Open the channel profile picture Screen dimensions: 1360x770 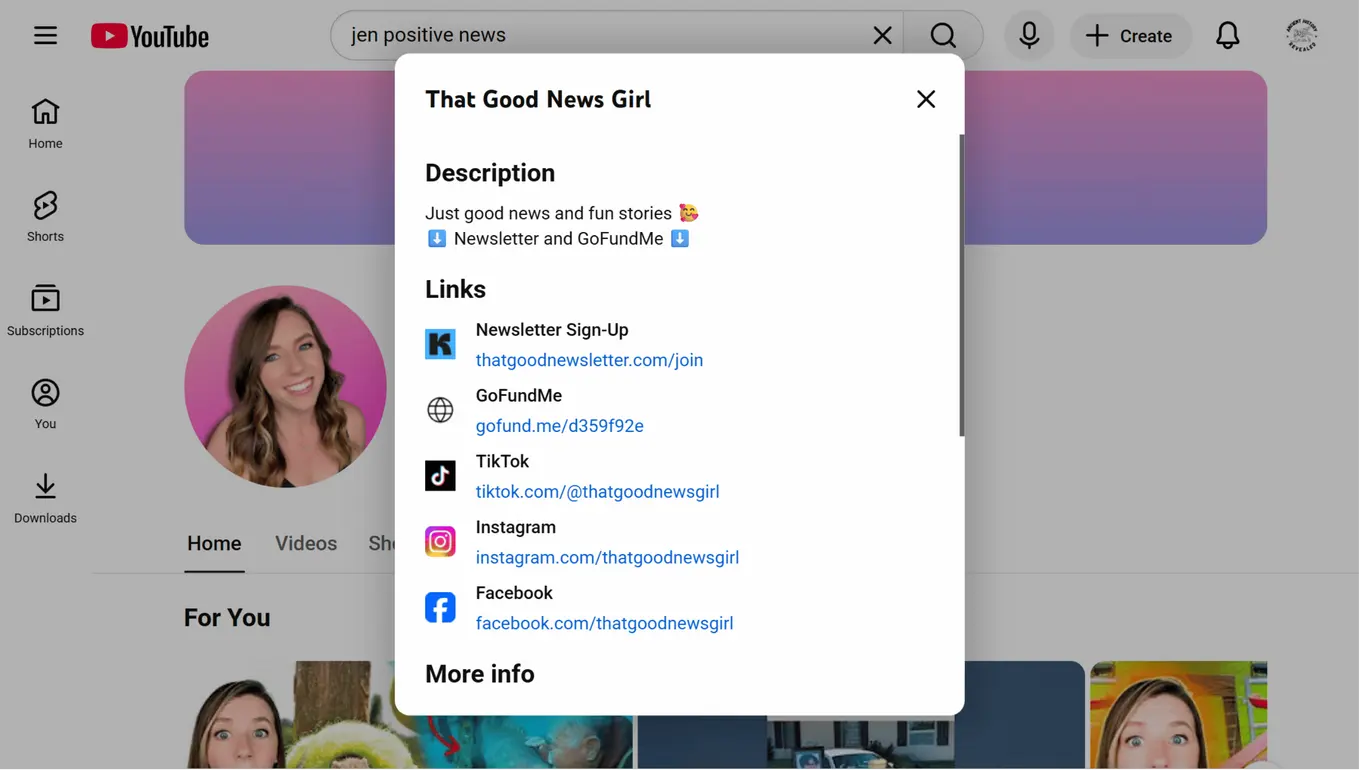285,386
